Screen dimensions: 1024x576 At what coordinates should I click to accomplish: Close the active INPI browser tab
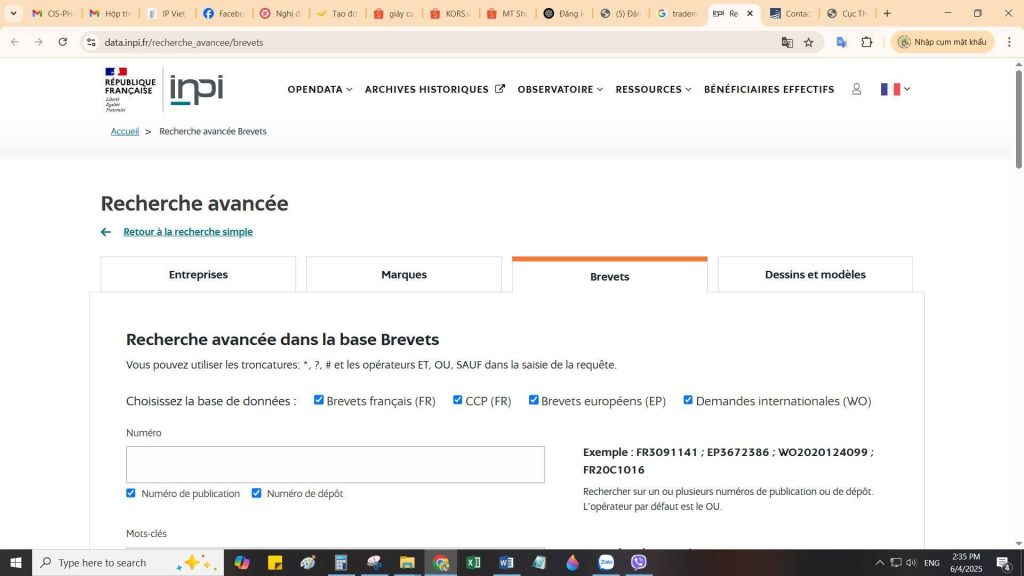coord(750,13)
